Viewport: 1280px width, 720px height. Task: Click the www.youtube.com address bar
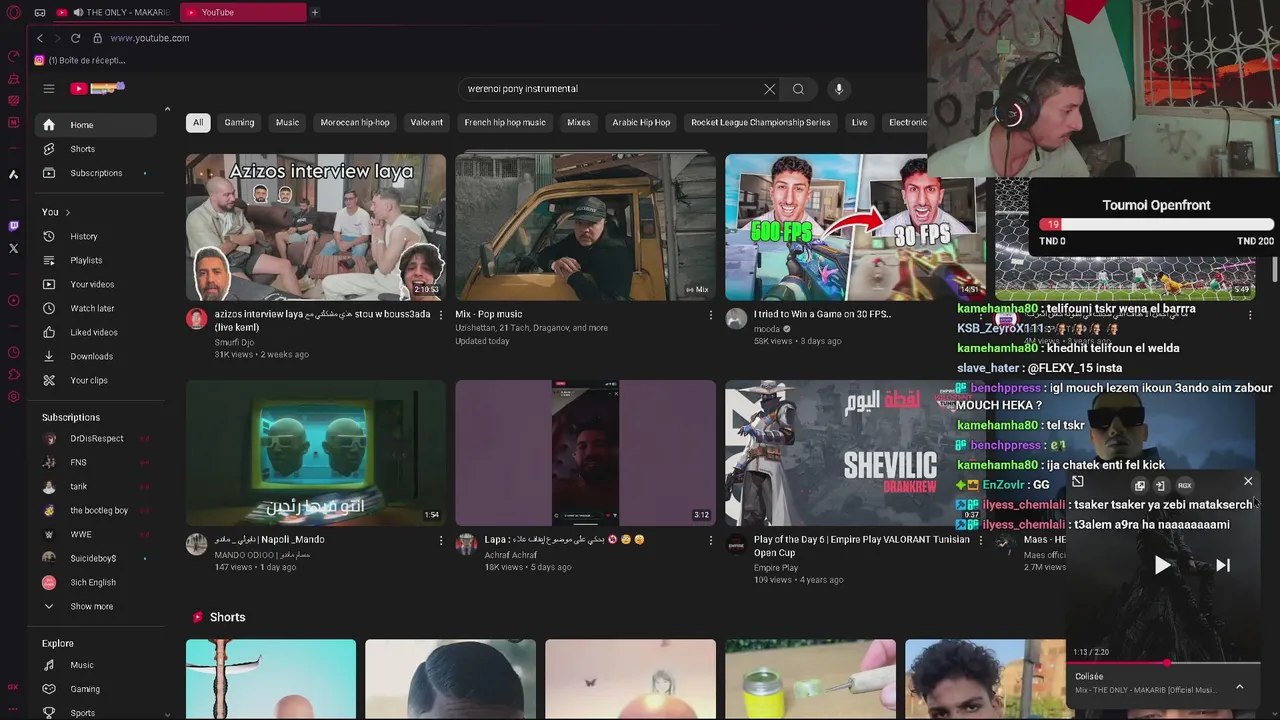(x=150, y=38)
